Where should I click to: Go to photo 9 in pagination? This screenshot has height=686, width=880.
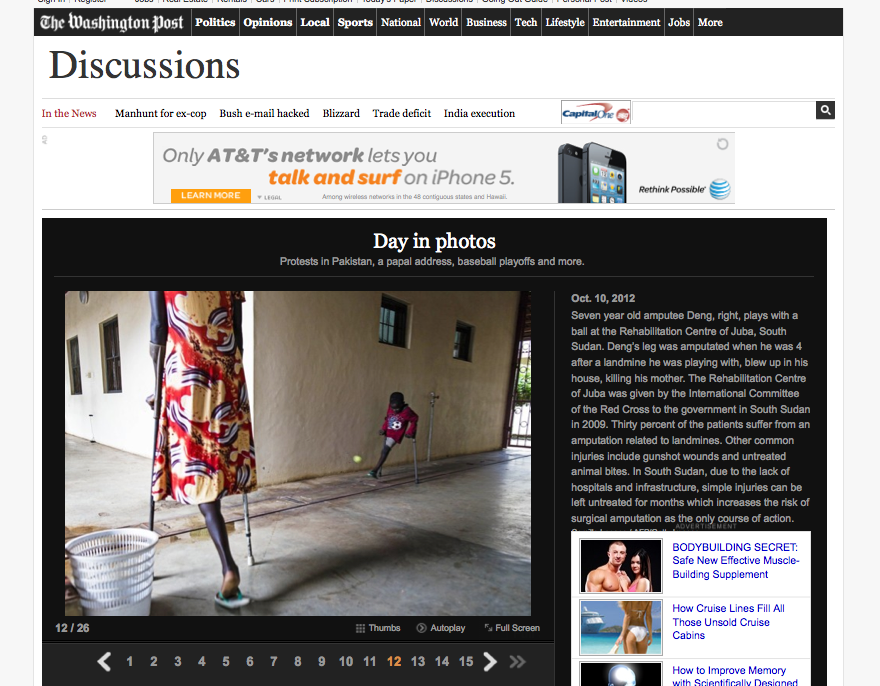click(322, 662)
